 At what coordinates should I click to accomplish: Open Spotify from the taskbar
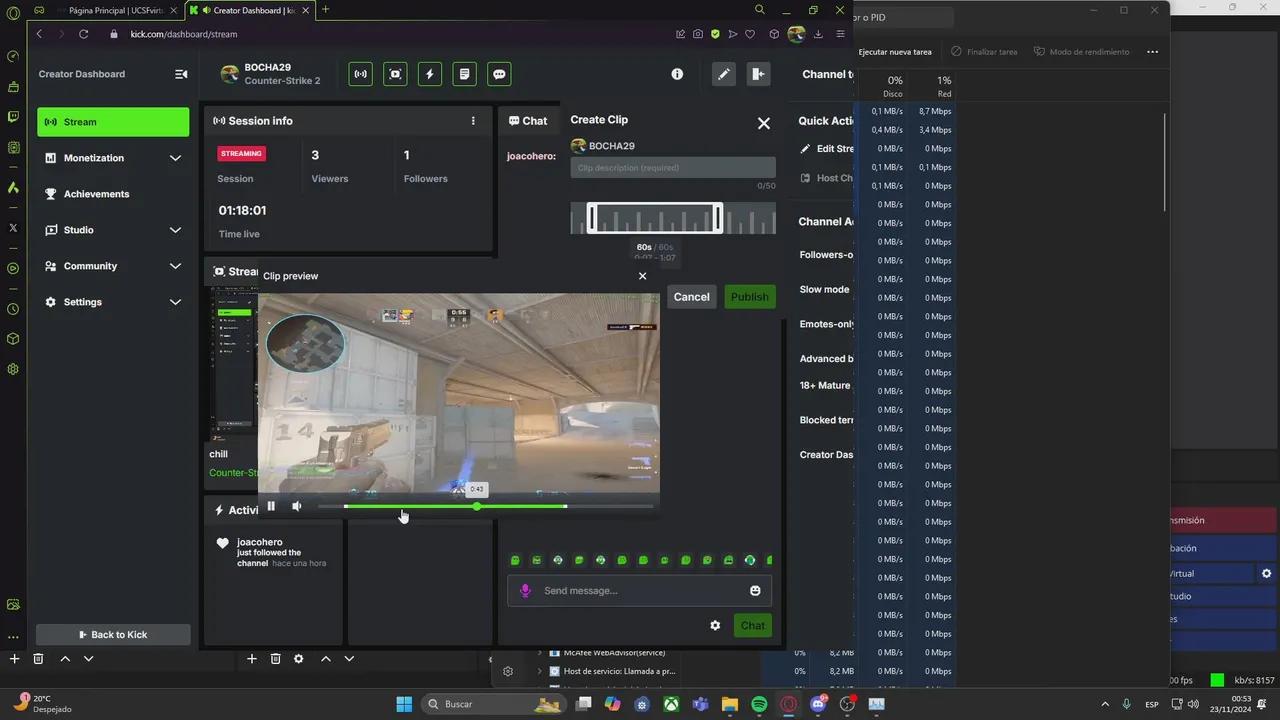(759, 704)
